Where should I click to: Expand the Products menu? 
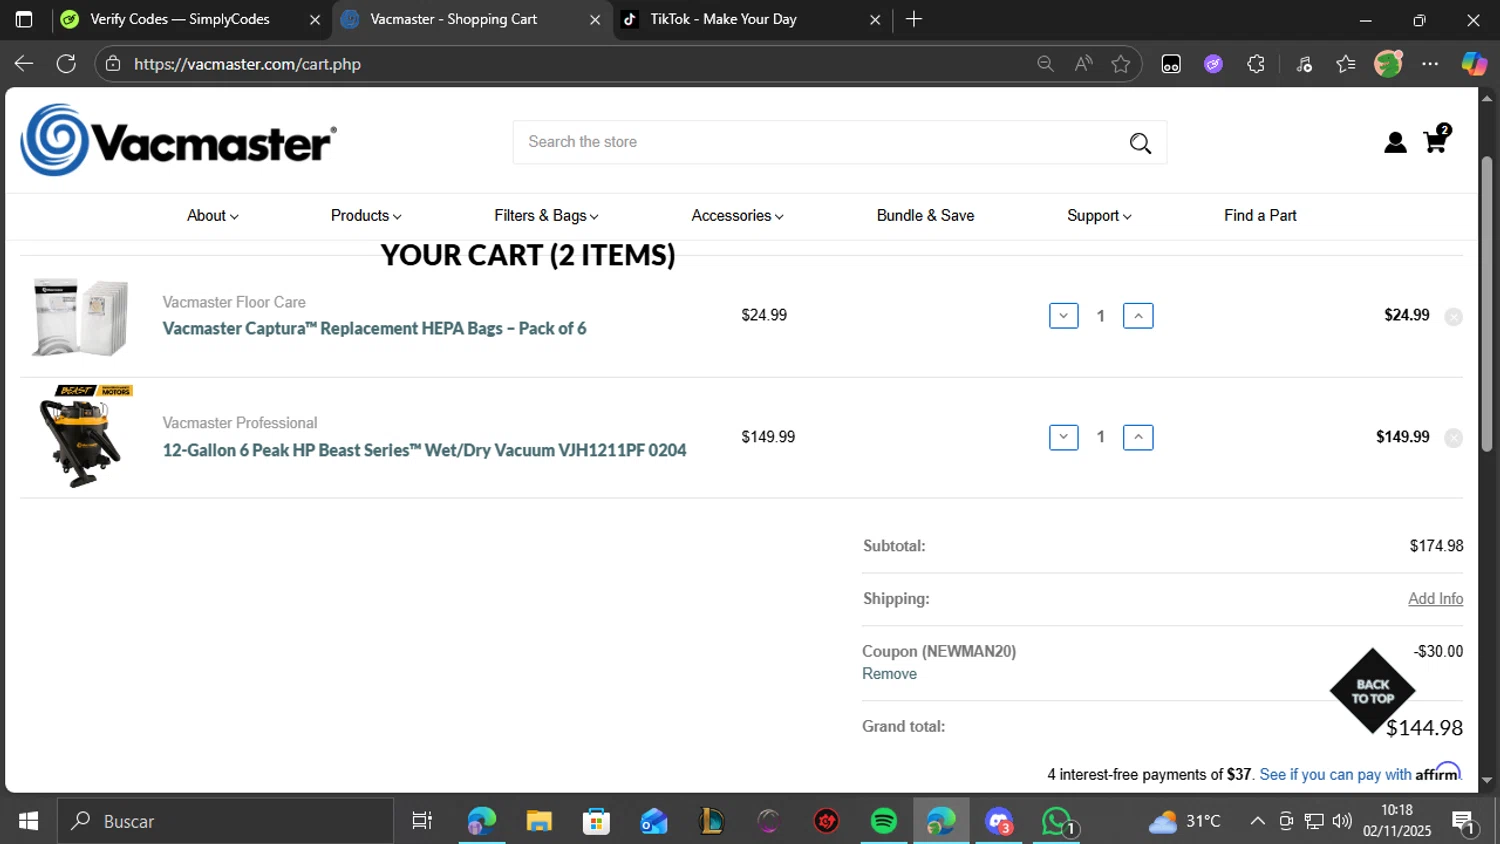pos(366,216)
